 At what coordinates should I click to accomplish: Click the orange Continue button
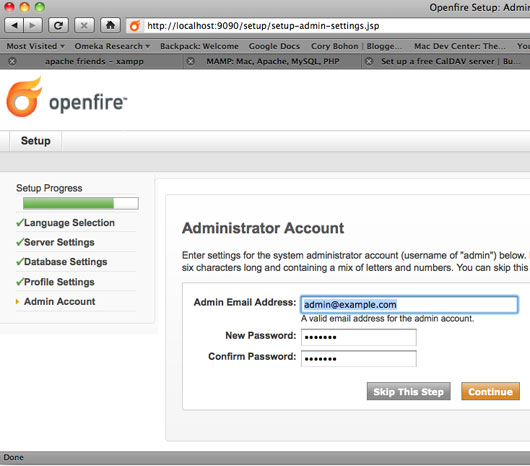click(490, 391)
